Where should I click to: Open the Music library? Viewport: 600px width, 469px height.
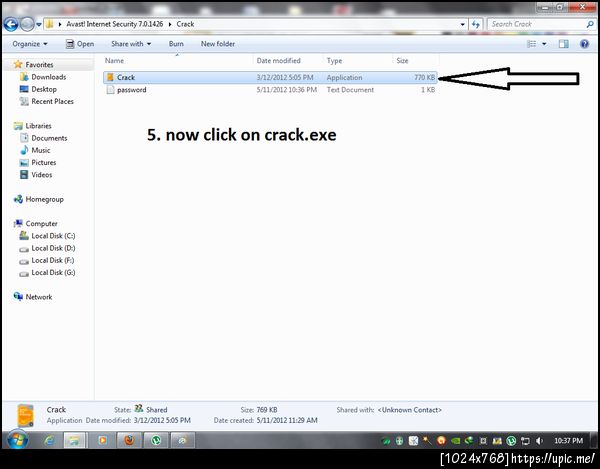(41, 150)
